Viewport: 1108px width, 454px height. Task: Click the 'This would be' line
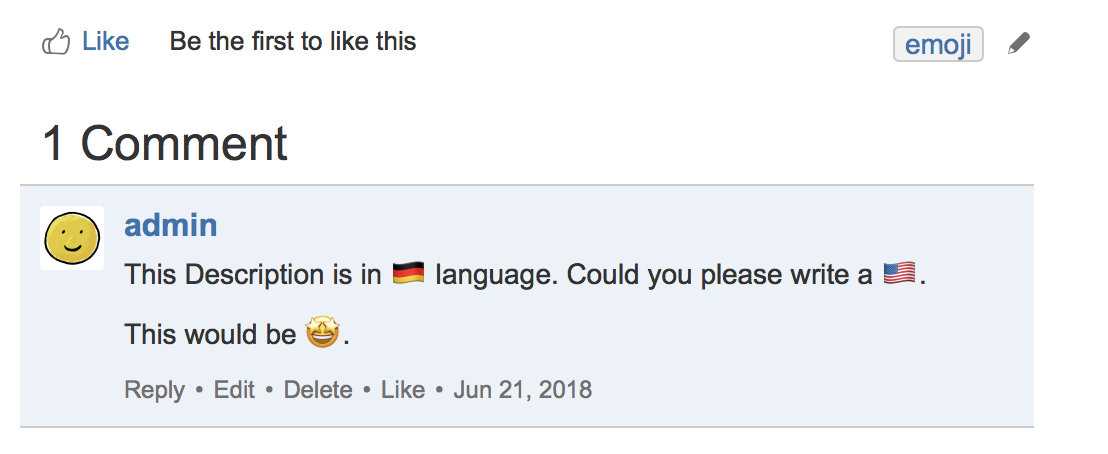[210, 334]
